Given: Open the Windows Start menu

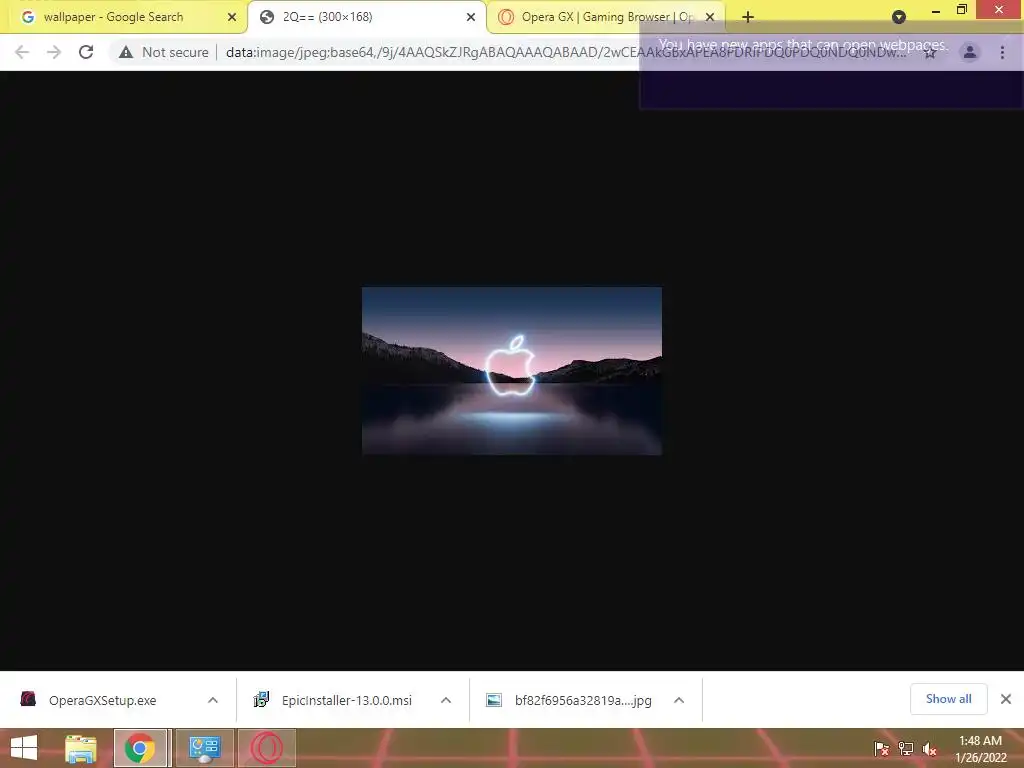Looking at the screenshot, I should 24,748.
